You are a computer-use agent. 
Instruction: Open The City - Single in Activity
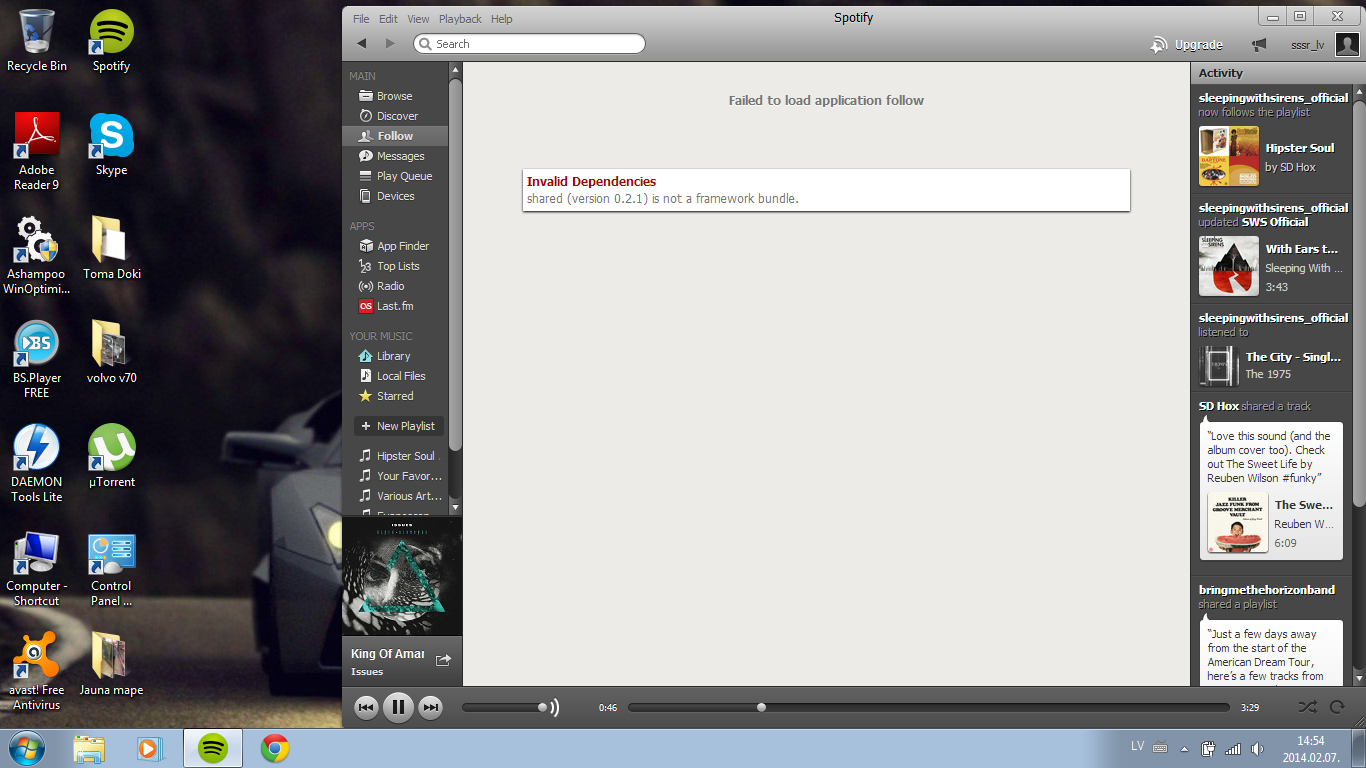pyautogui.click(x=1293, y=357)
